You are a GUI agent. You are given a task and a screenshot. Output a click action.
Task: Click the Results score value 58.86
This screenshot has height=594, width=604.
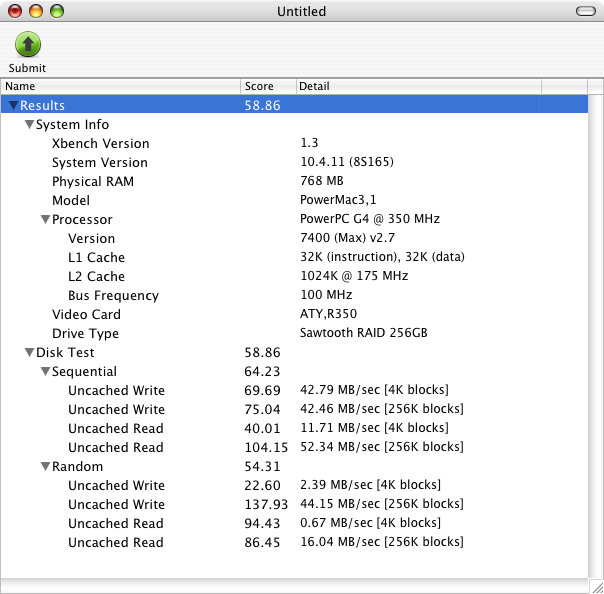point(262,106)
